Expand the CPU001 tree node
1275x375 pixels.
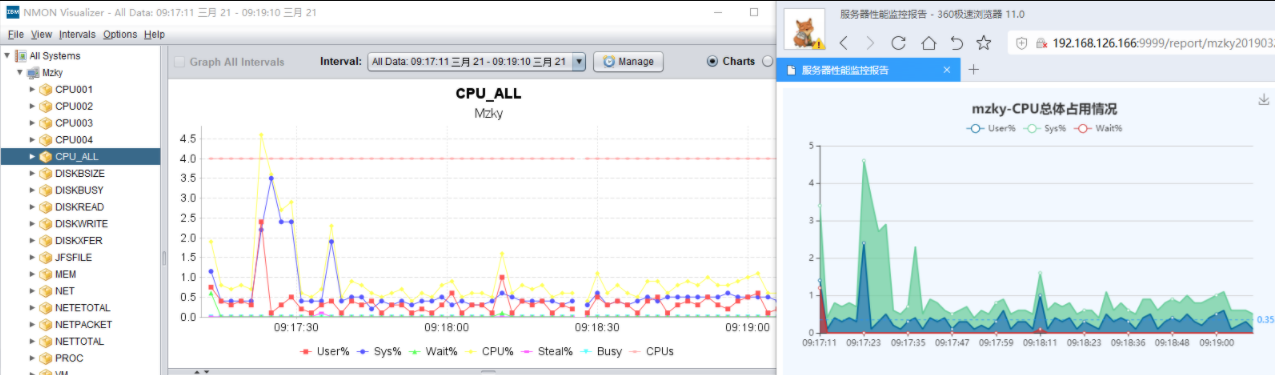click(x=32, y=89)
